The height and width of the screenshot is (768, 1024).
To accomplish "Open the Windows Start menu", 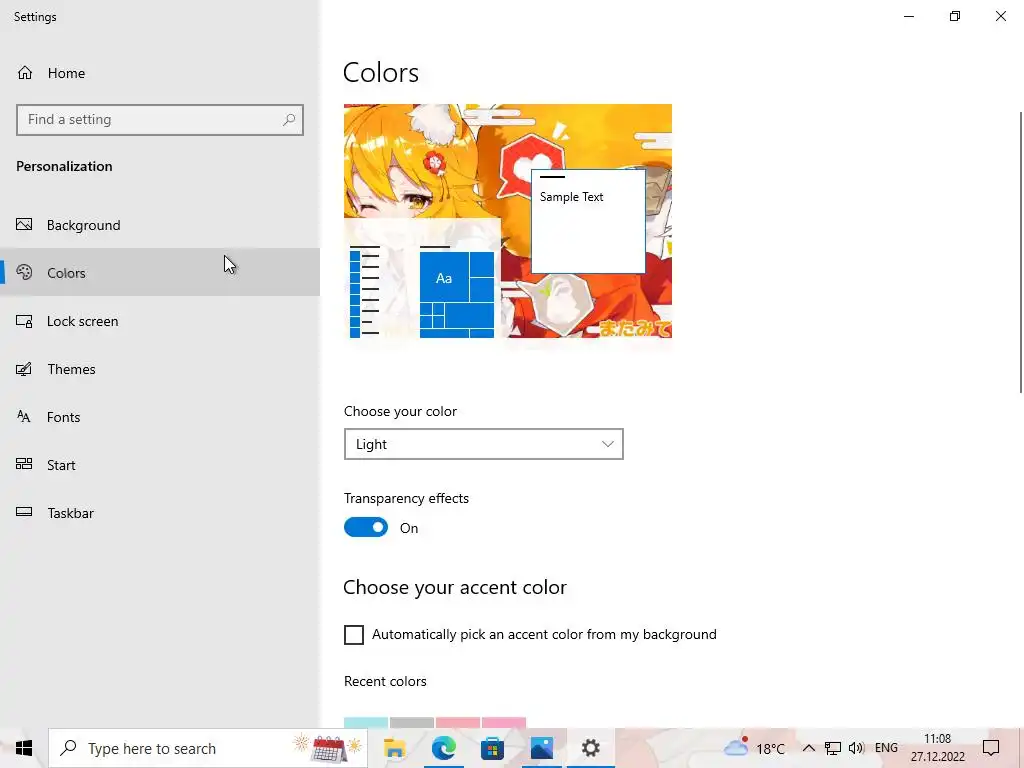I will click(24, 748).
